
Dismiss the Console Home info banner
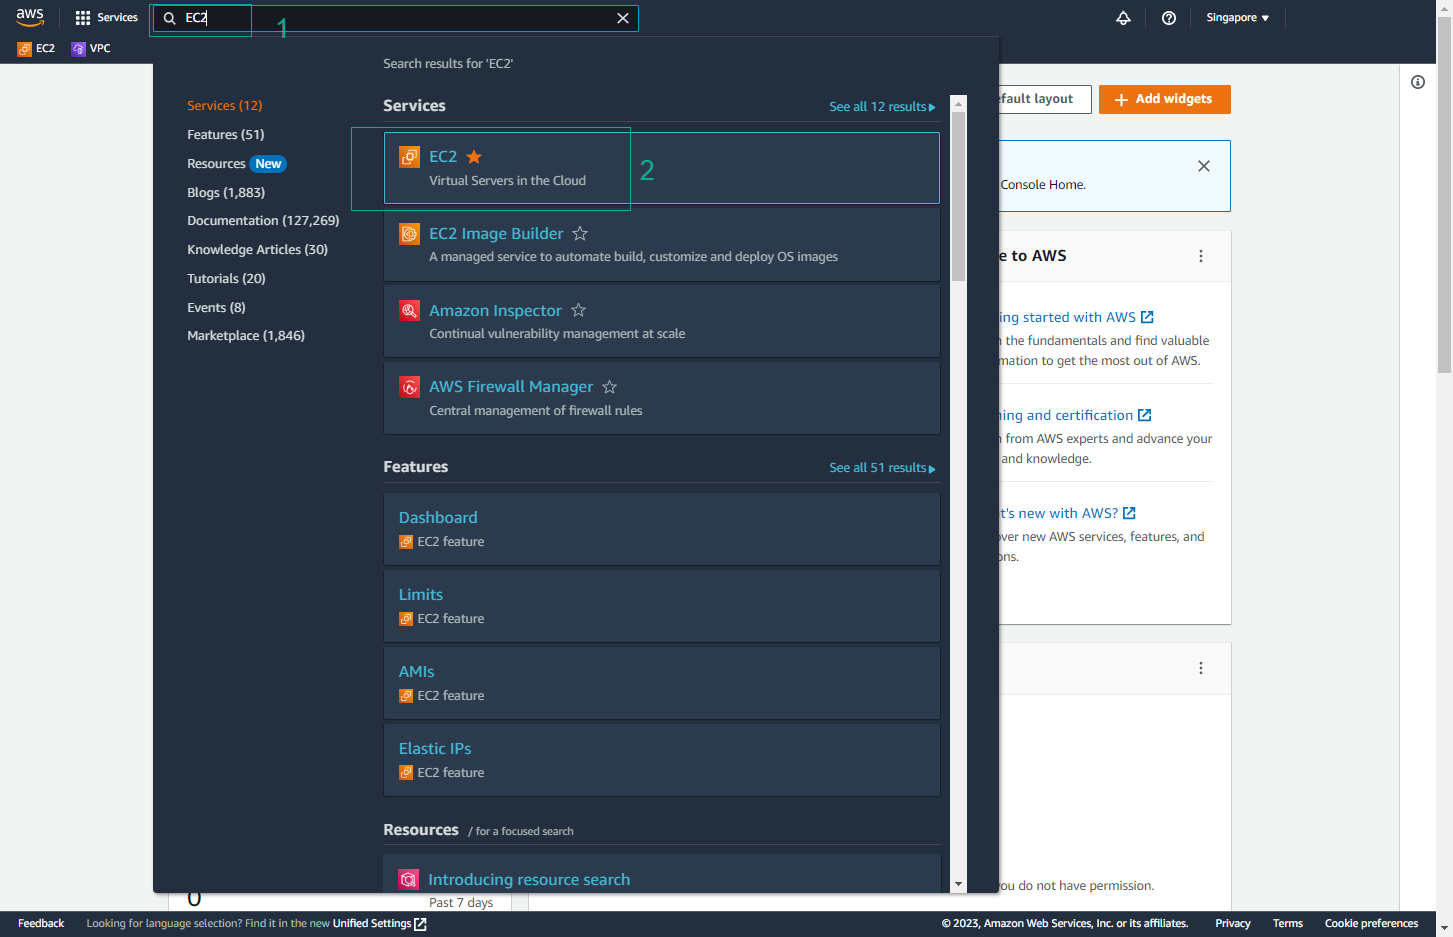click(1204, 166)
